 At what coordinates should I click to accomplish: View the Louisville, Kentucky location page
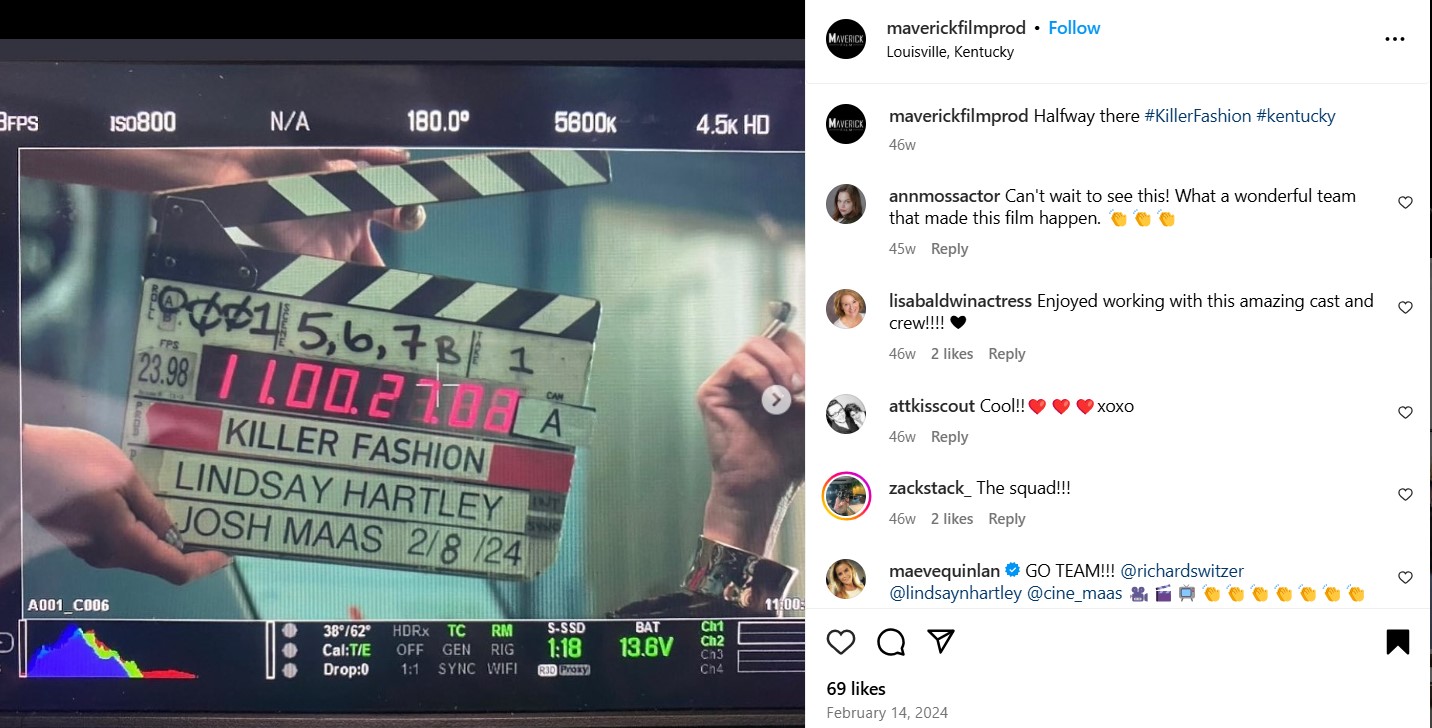click(950, 51)
